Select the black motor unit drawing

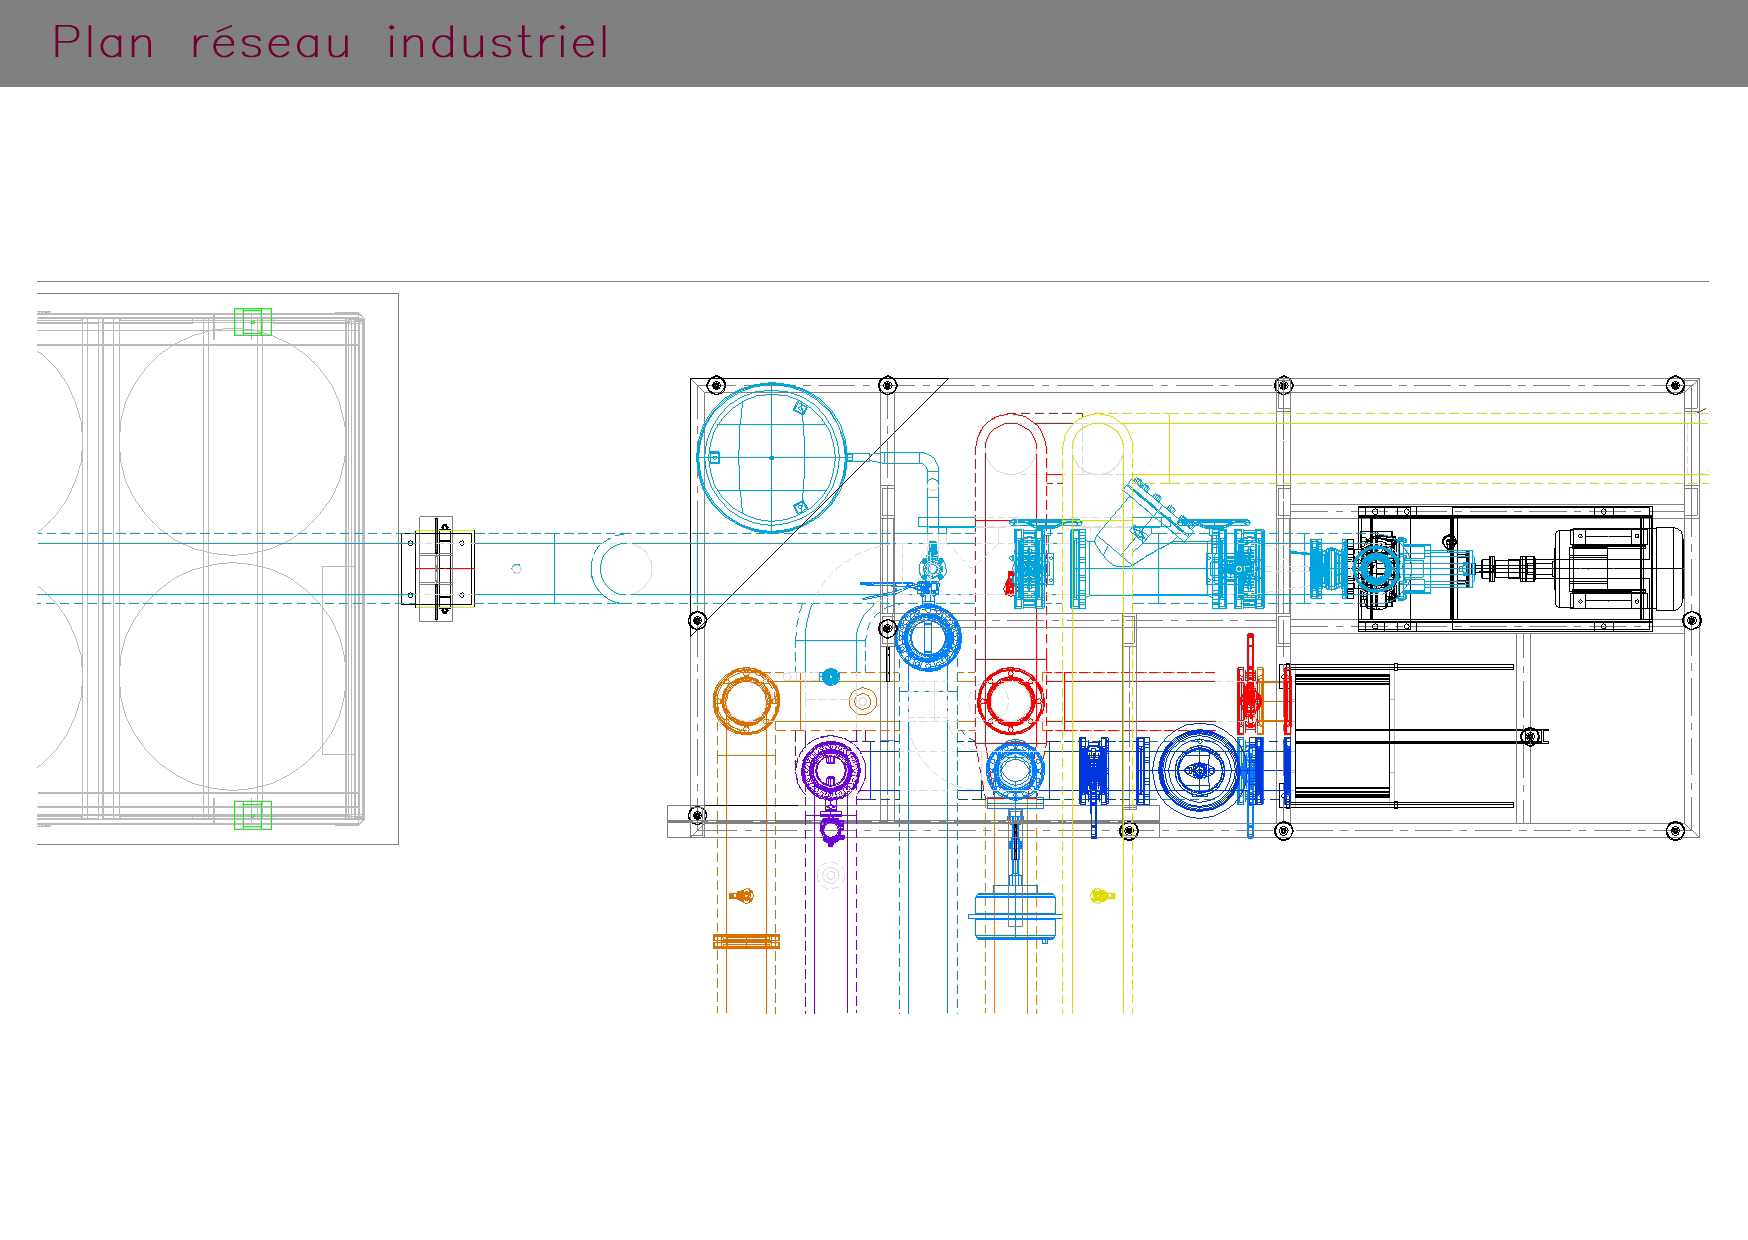[1600, 565]
